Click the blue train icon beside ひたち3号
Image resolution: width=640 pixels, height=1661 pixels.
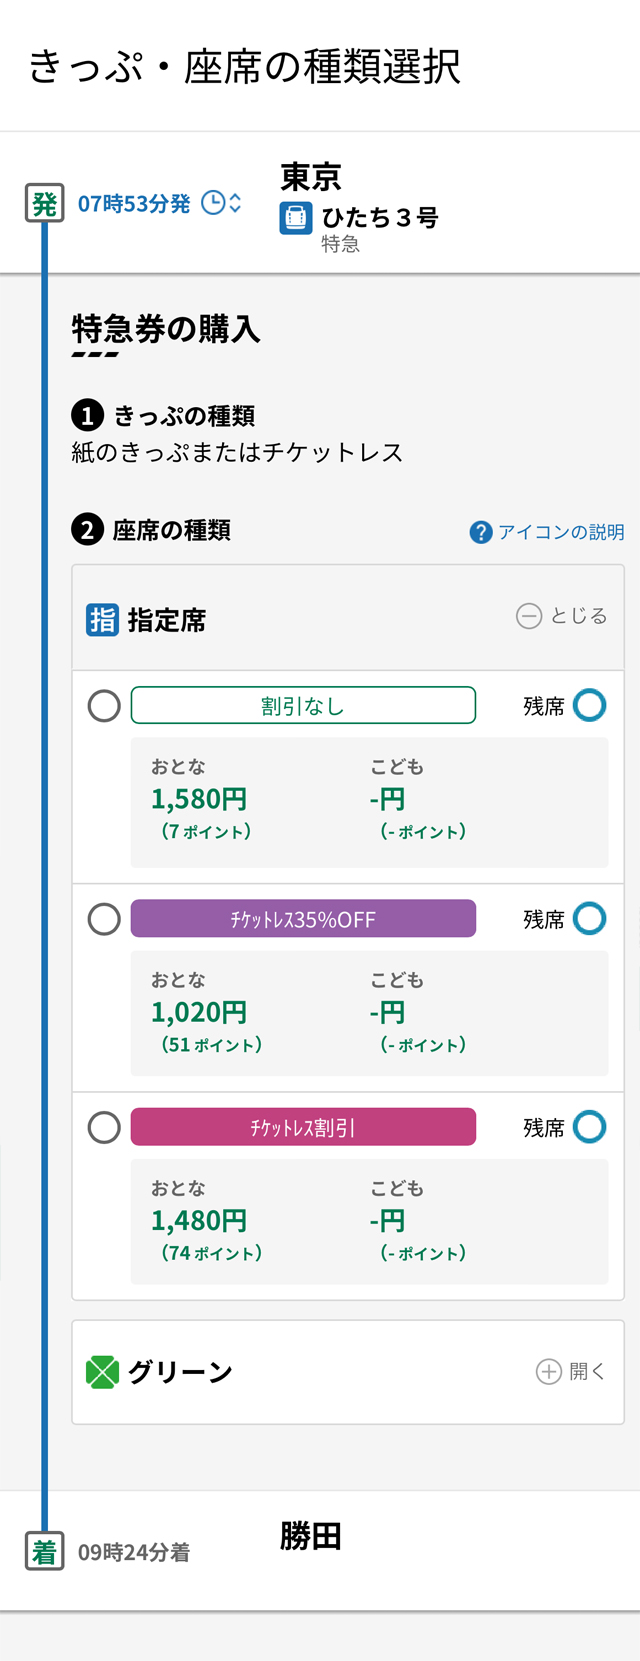296,218
